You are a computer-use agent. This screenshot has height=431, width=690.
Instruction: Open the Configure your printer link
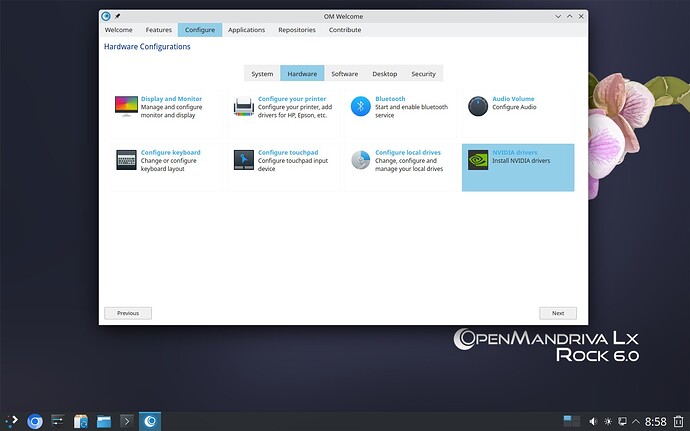tap(292, 99)
